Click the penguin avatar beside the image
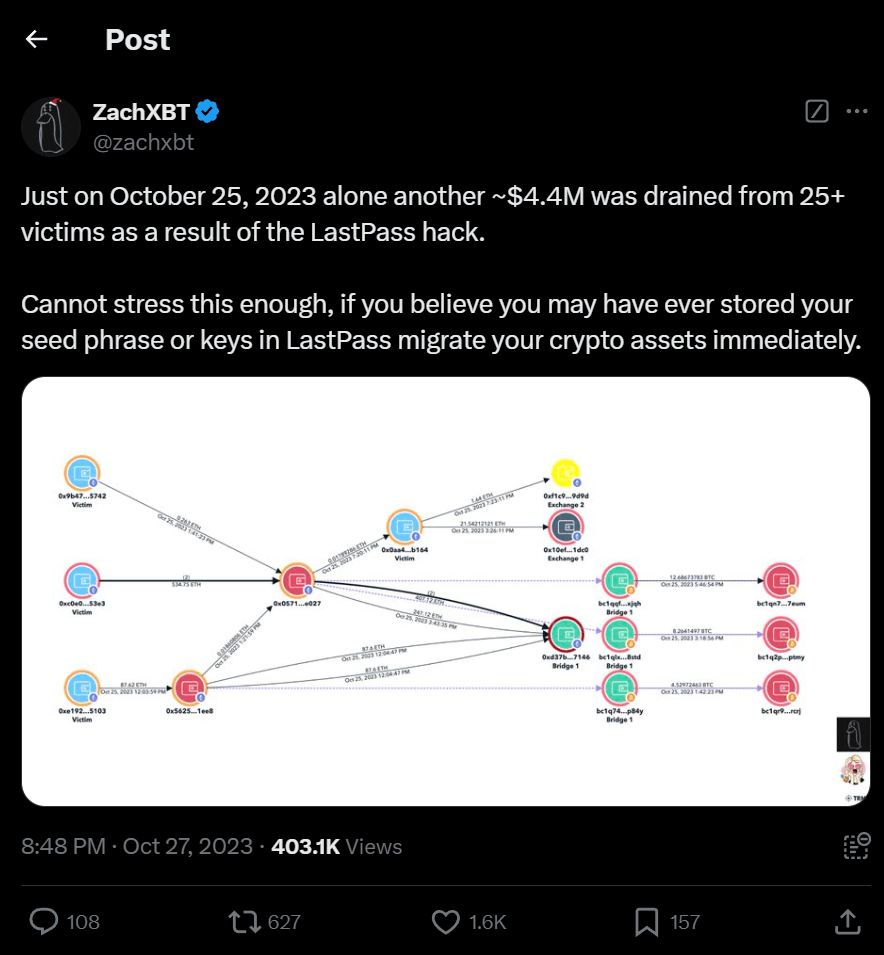The width and height of the screenshot is (884, 955). pyautogui.click(x=853, y=734)
